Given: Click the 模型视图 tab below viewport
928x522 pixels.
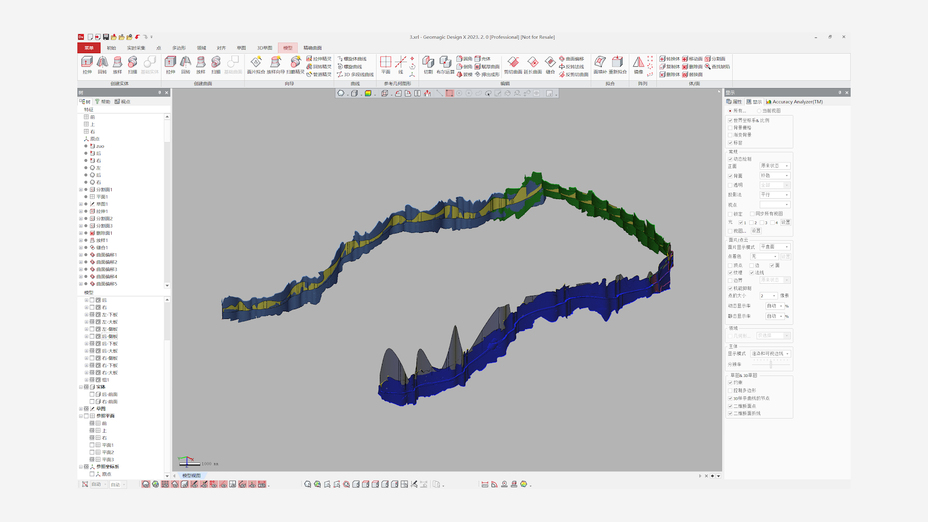Looking at the screenshot, I should (191, 475).
